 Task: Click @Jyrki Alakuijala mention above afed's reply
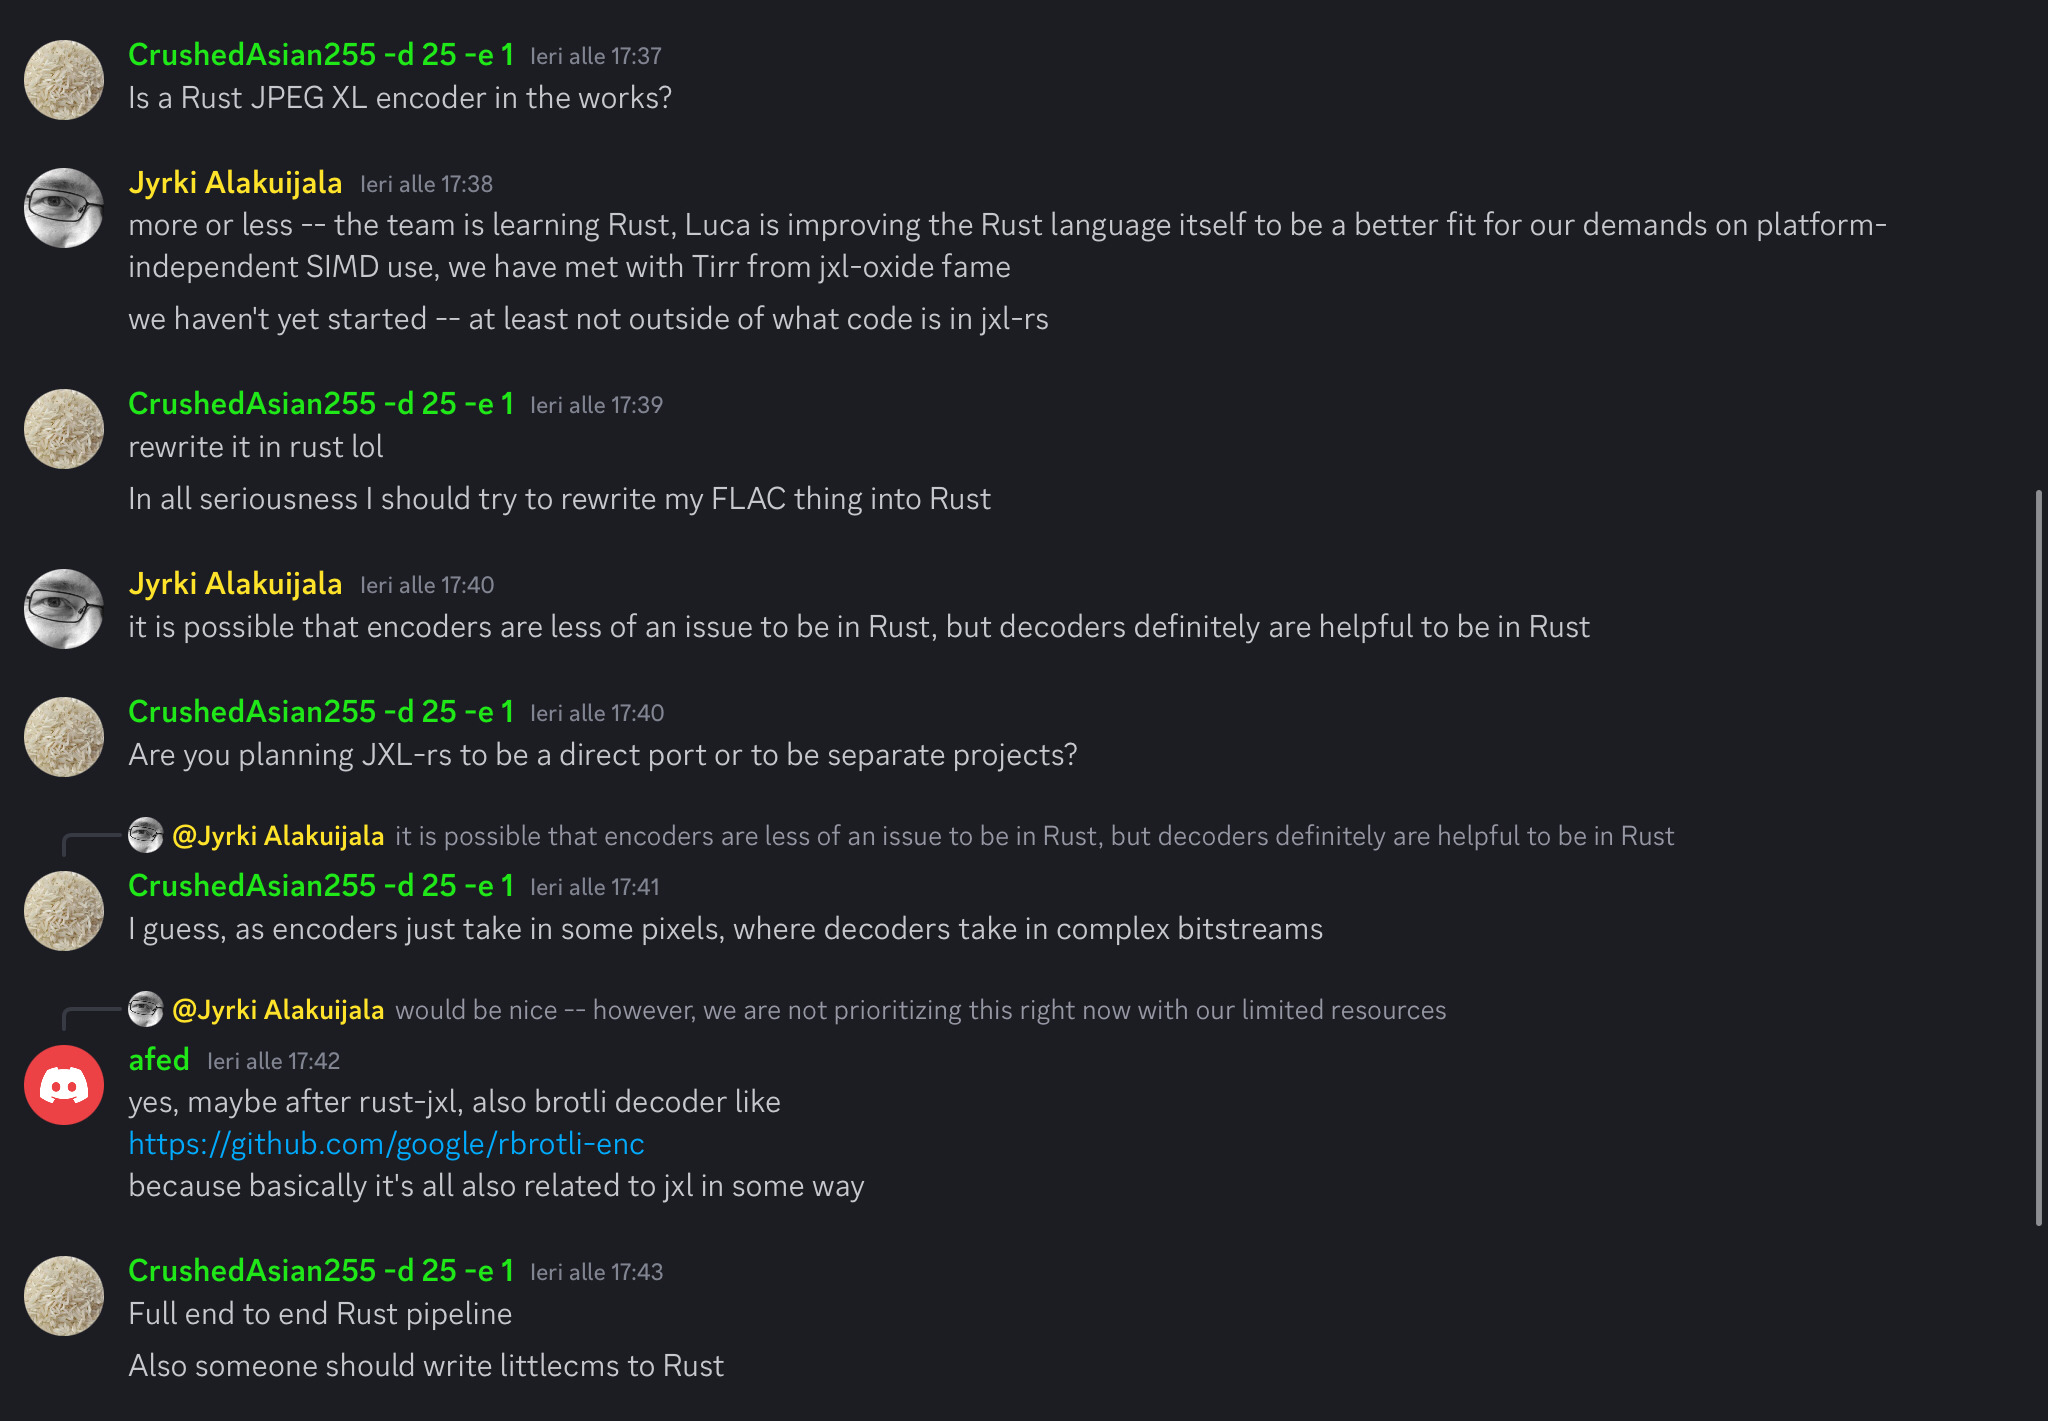click(x=278, y=1010)
